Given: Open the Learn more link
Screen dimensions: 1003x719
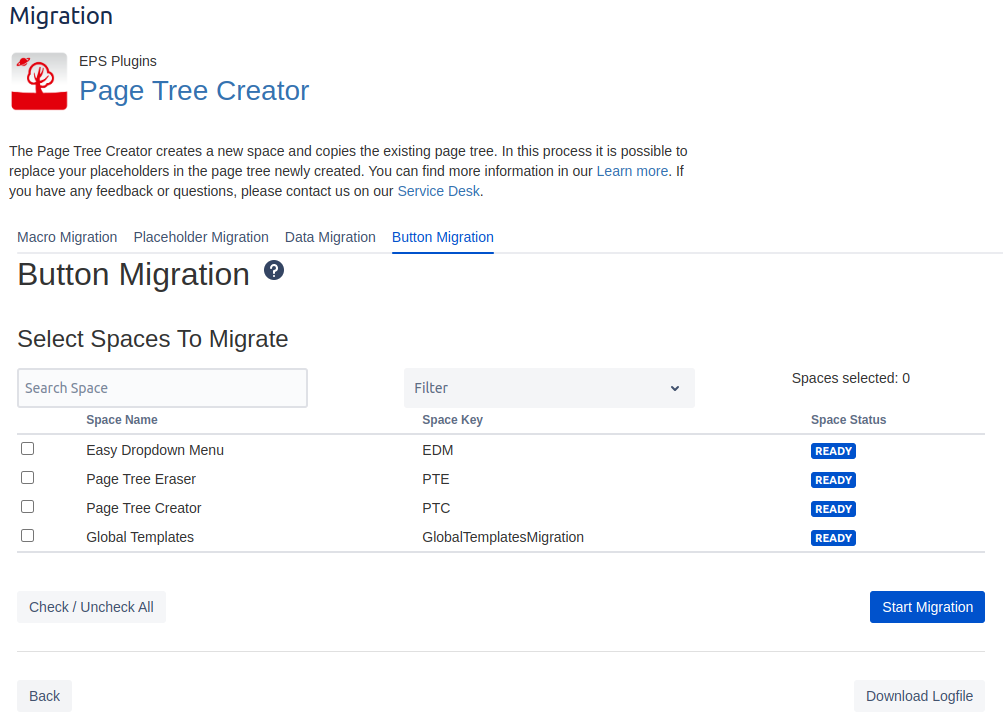Looking at the screenshot, I should pos(632,171).
